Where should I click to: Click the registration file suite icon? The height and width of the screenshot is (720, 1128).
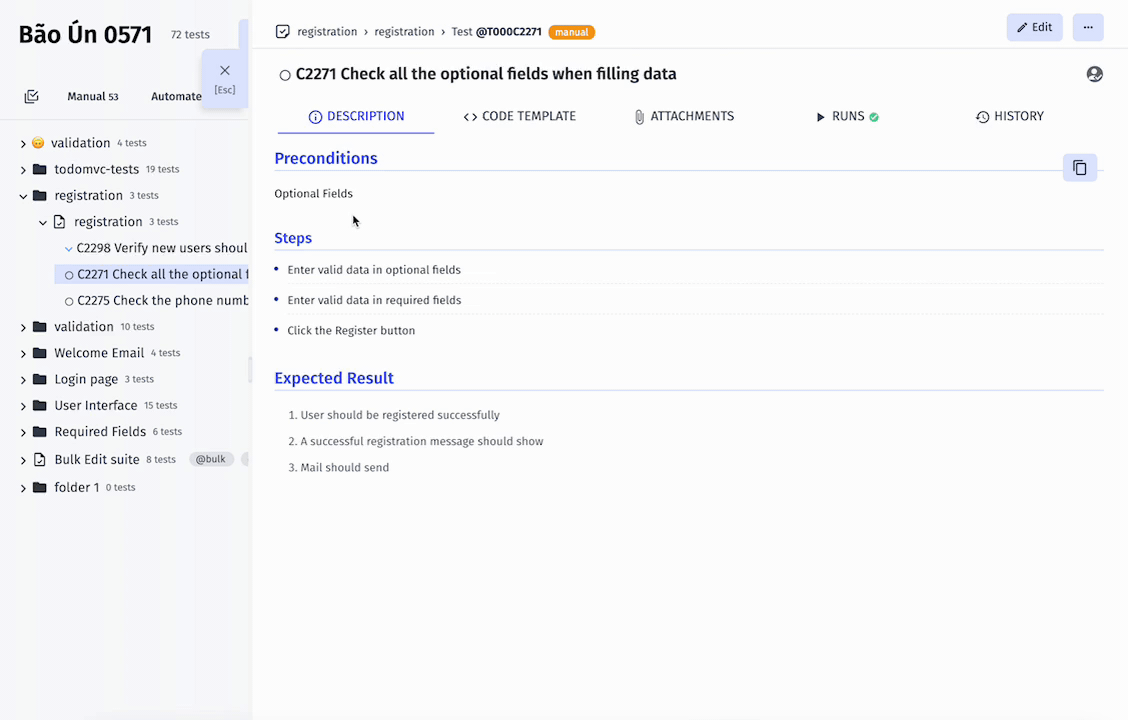60,222
